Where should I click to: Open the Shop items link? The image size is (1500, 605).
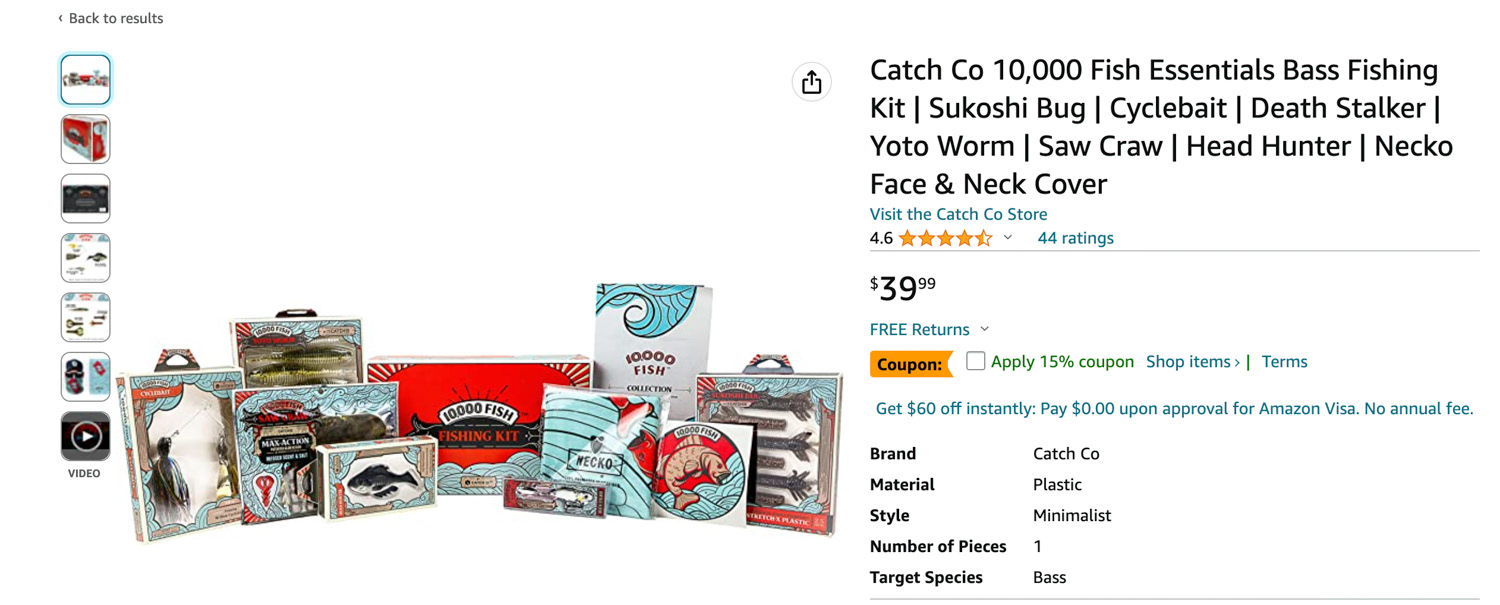pyautogui.click(x=1193, y=362)
